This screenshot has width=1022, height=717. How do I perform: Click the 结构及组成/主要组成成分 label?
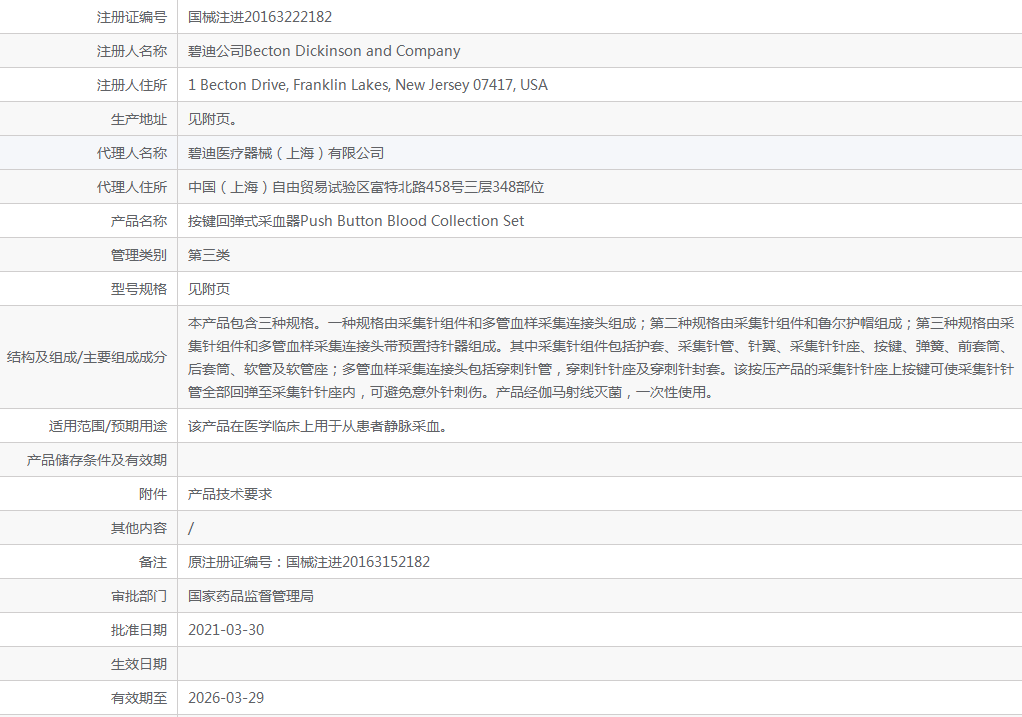(x=87, y=357)
